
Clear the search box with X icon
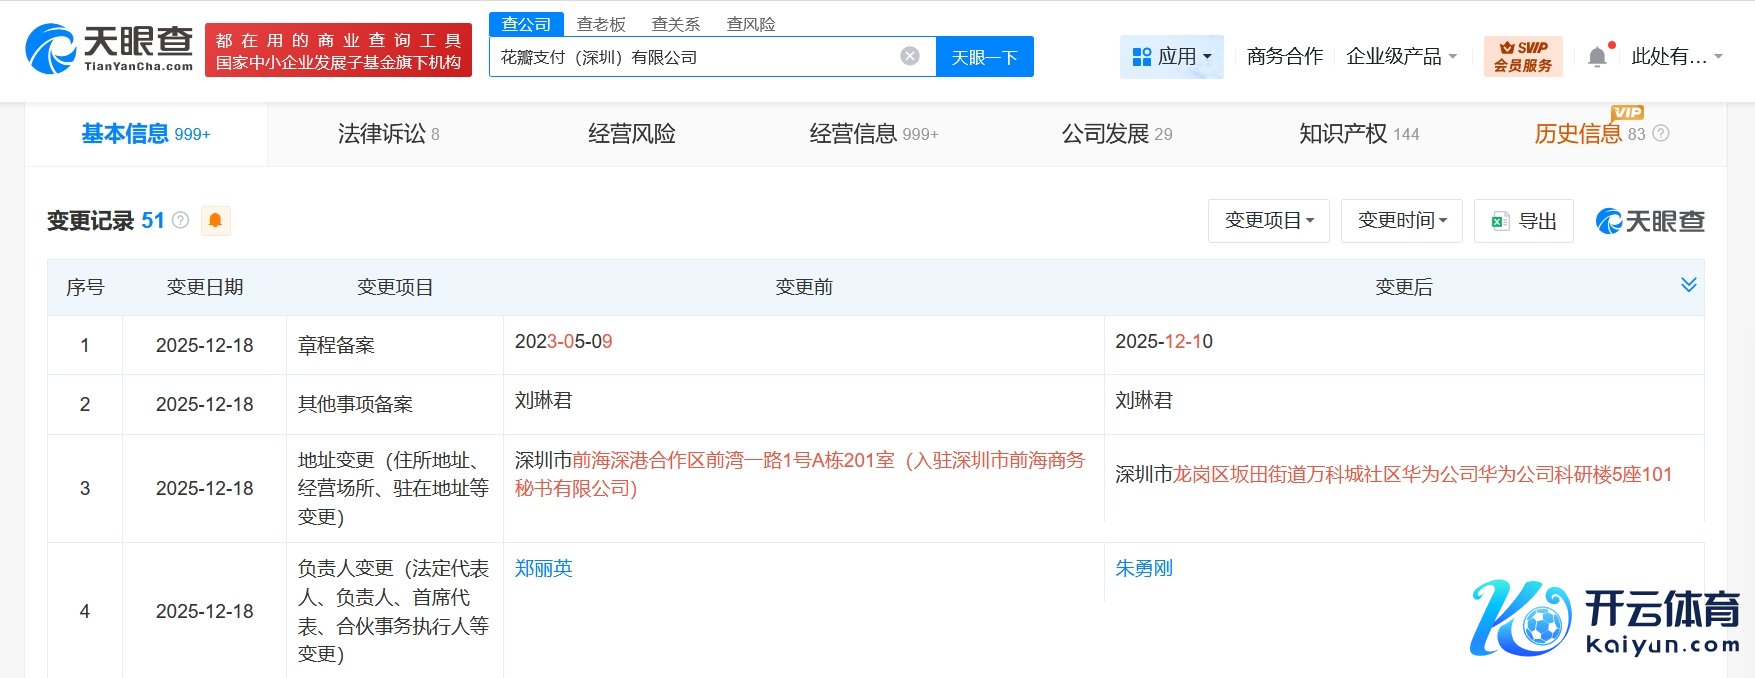tap(910, 56)
